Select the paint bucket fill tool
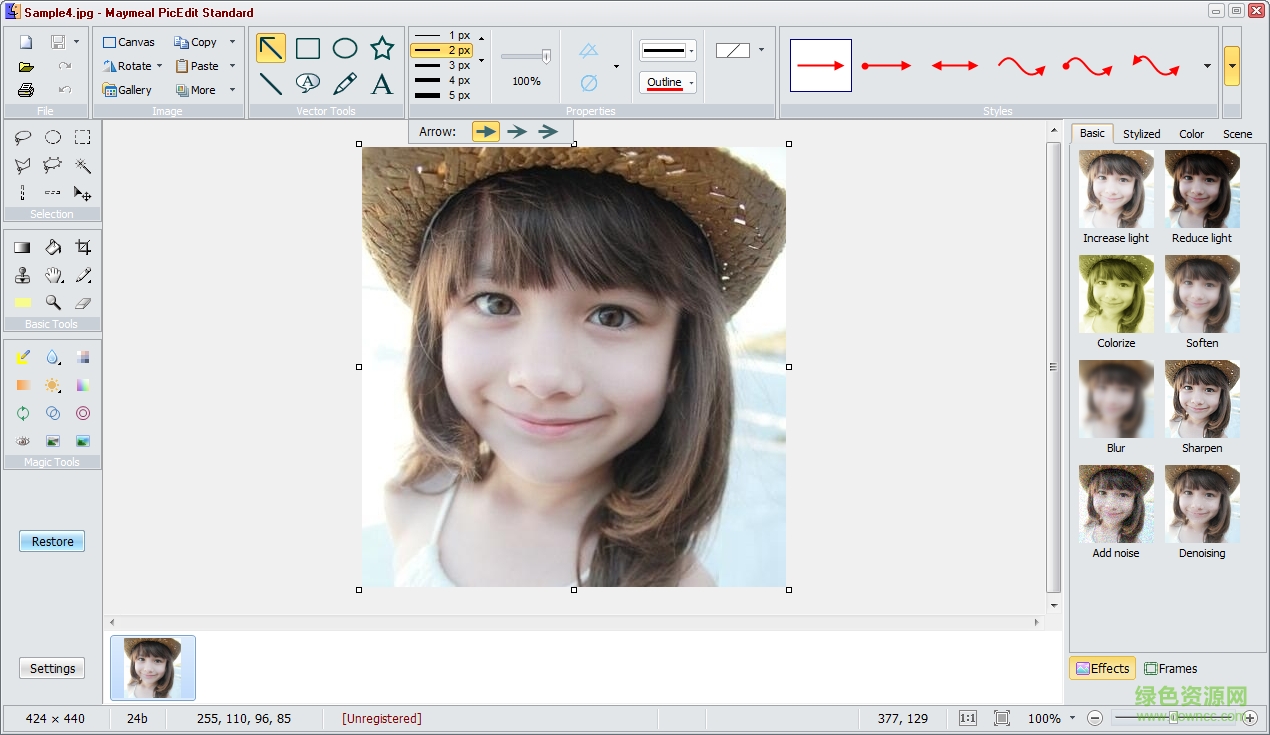Screen dimensions: 1270x735 (x=53, y=247)
